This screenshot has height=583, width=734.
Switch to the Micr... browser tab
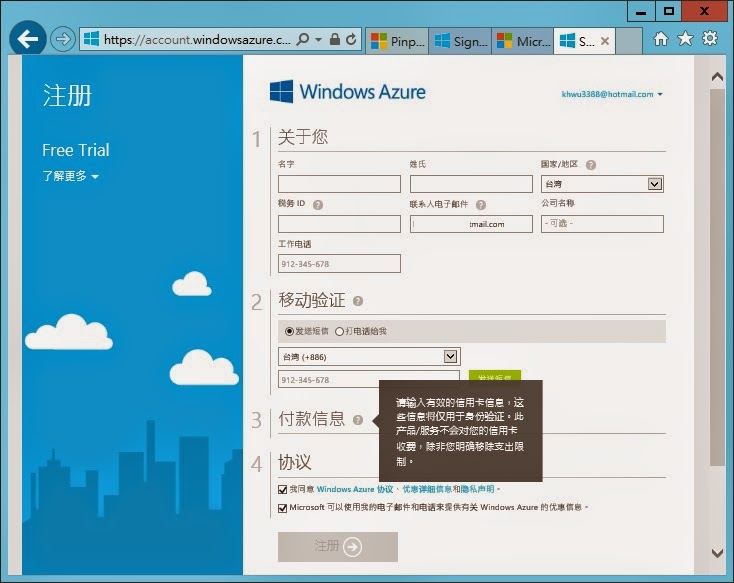coord(523,41)
